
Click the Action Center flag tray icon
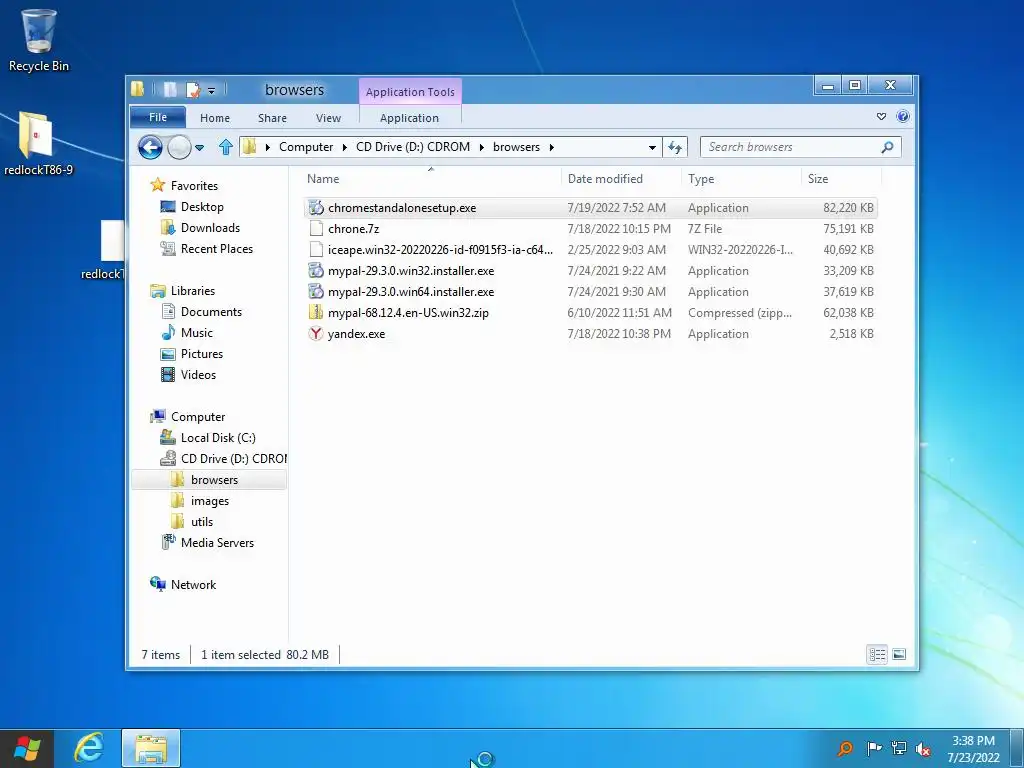(x=874, y=748)
